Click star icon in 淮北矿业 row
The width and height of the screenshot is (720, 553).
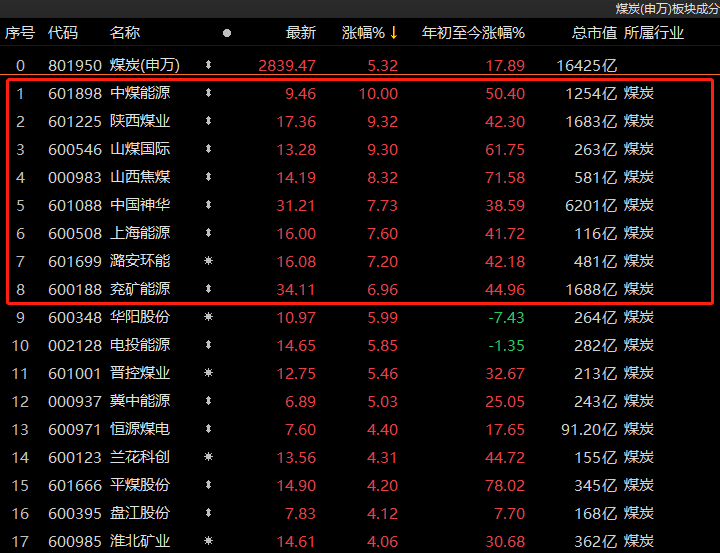pyautogui.click(x=208, y=541)
